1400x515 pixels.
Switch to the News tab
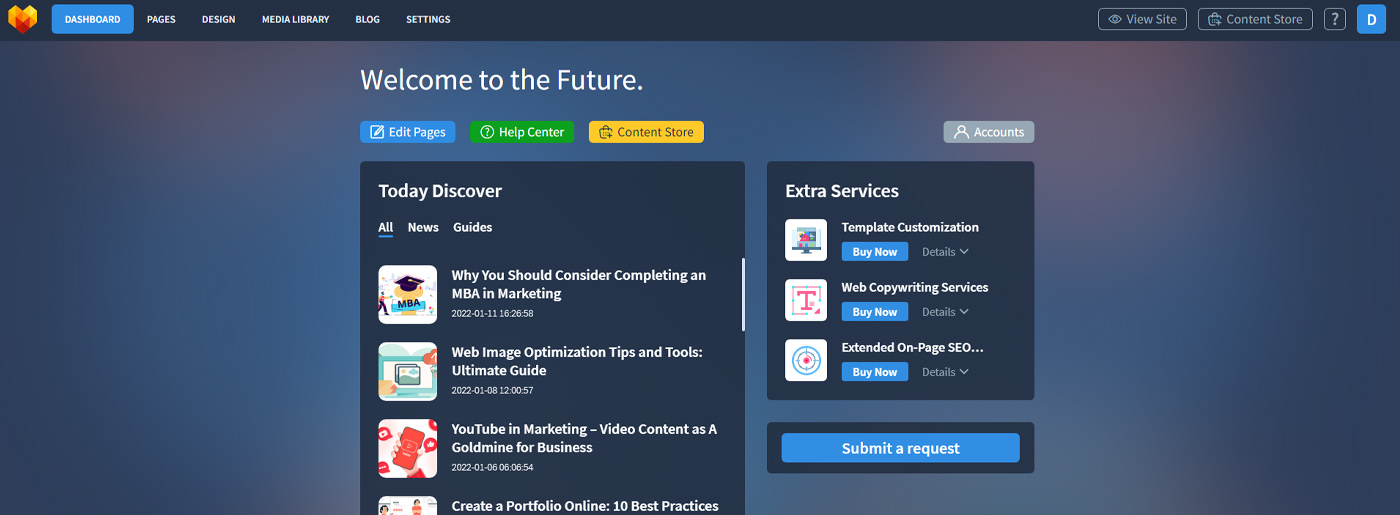coord(423,227)
